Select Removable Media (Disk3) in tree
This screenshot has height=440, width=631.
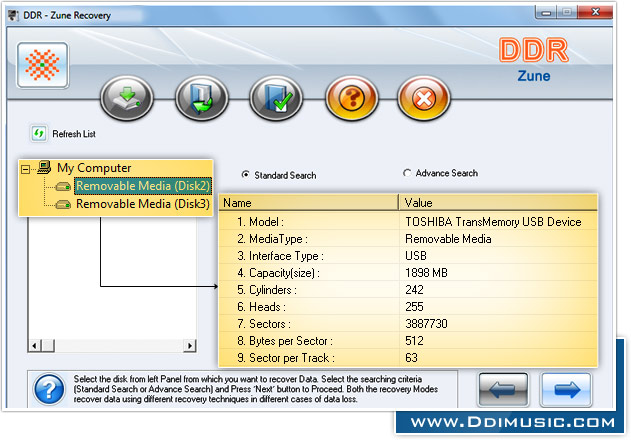(142, 204)
